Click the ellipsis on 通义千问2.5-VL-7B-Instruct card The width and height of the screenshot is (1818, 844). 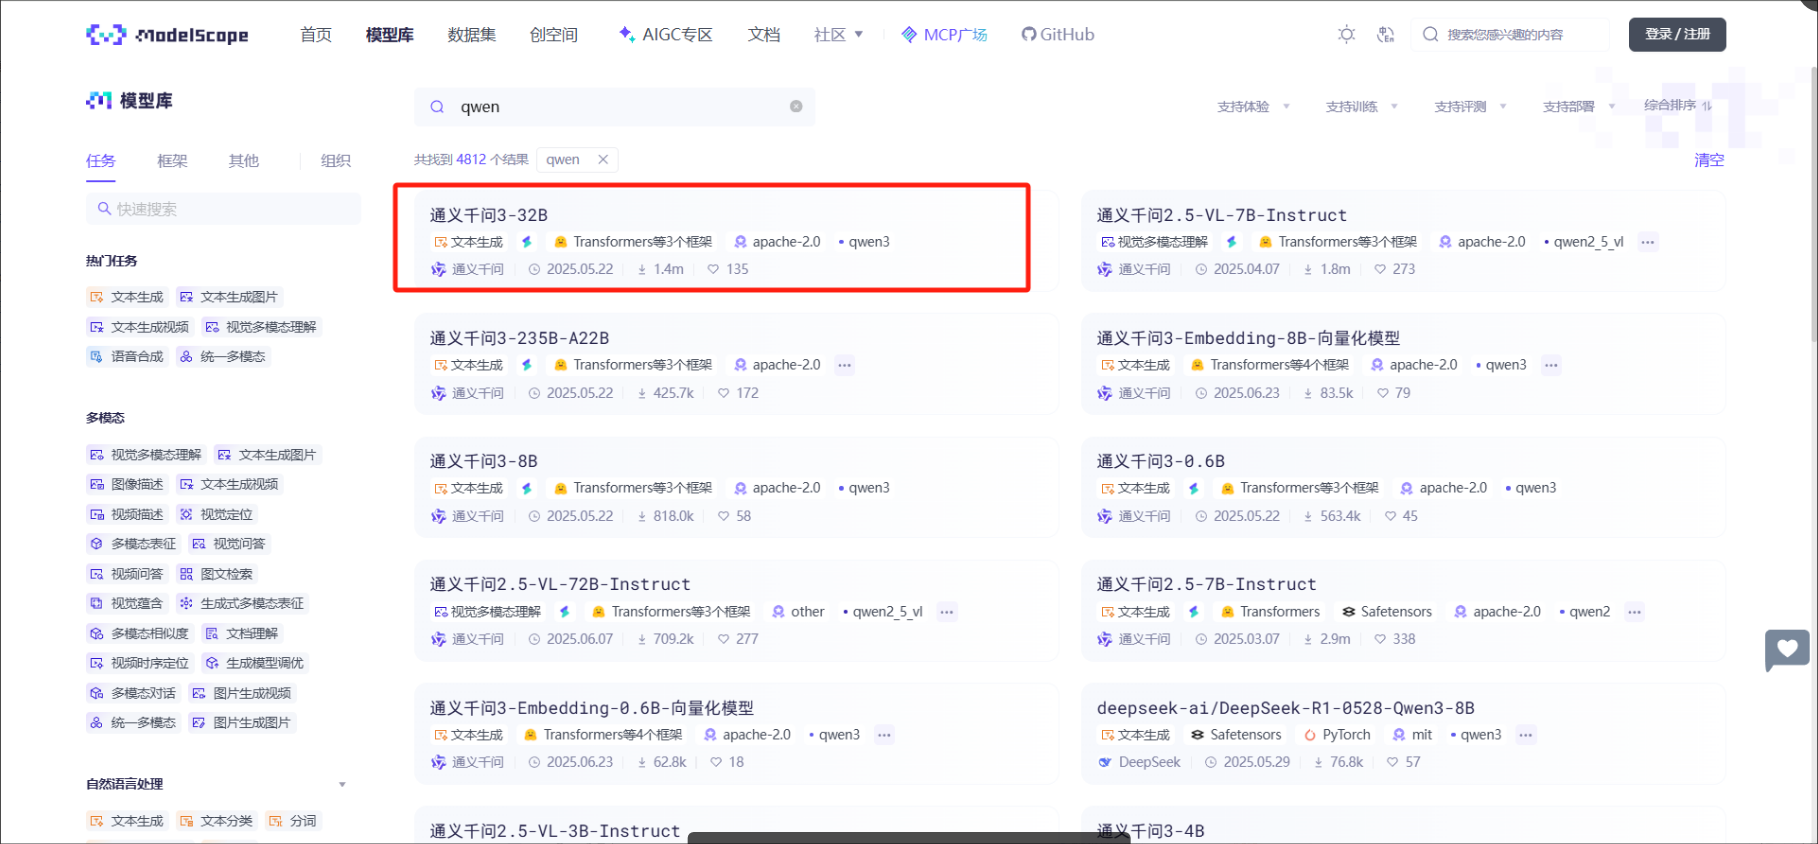[1648, 242]
